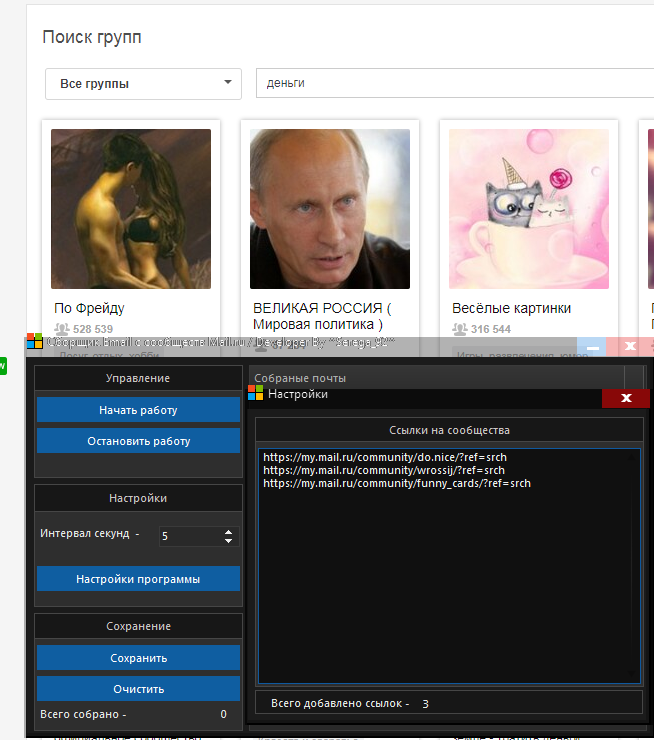Increase the Интервал секунд value with up arrow
The width and height of the screenshot is (654, 740).
[228, 532]
